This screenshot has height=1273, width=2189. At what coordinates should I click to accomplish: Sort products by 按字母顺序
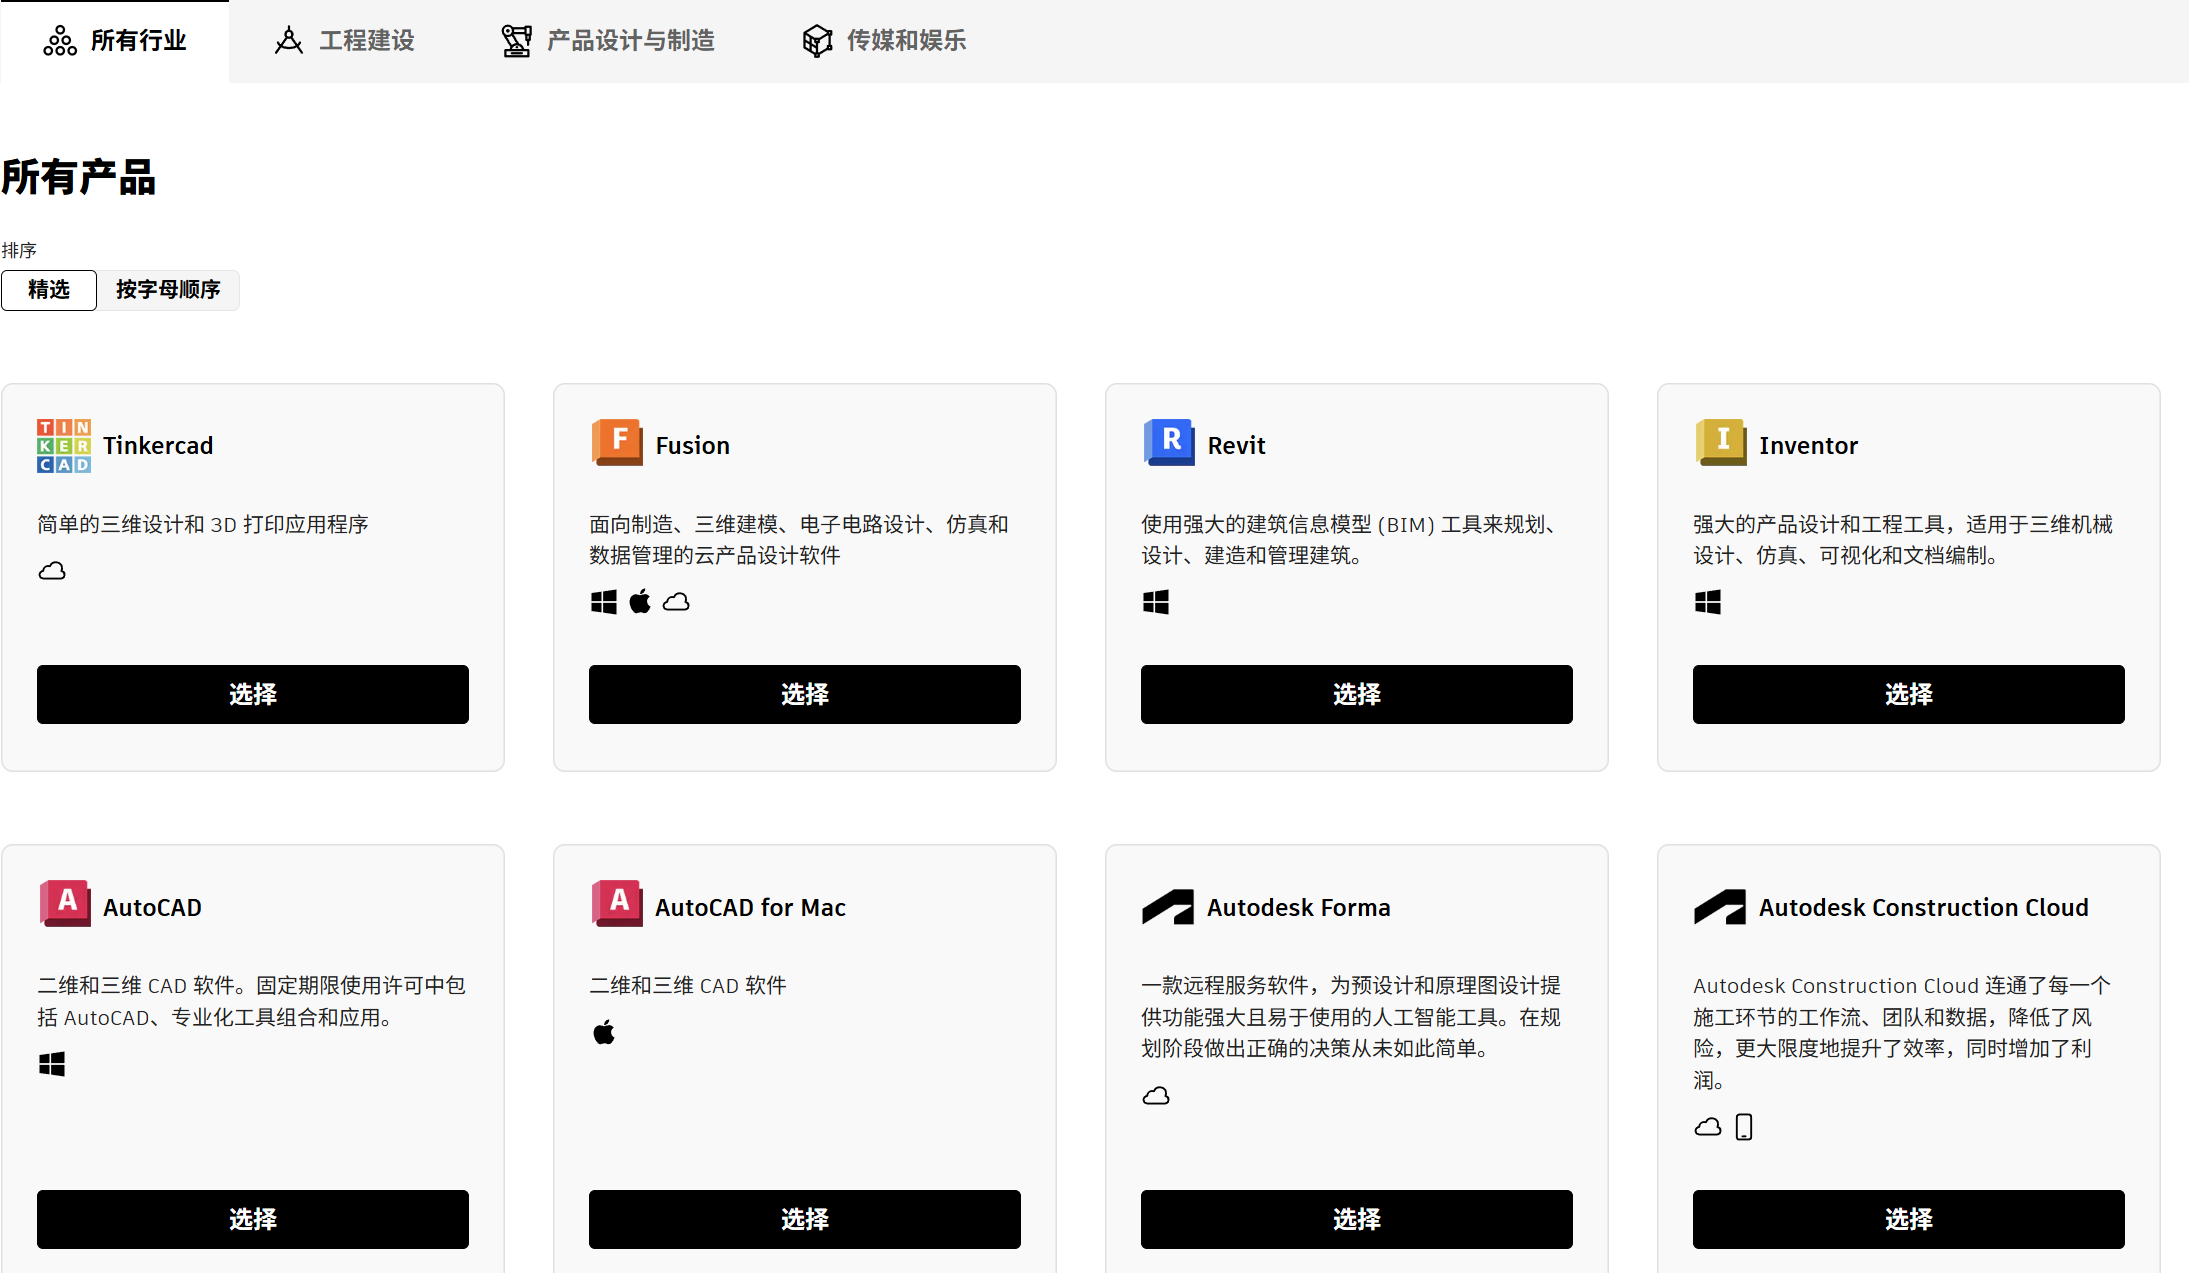(x=168, y=290)
